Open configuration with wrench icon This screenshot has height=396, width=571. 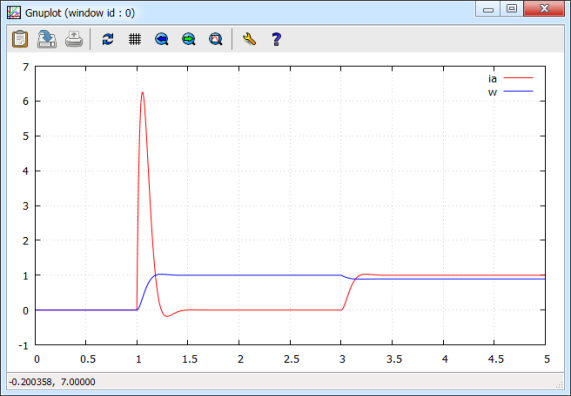[x=249, y=39]
